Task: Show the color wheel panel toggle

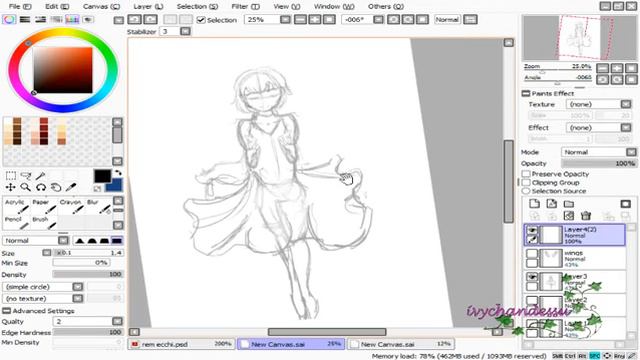Action: coord(9,20)
